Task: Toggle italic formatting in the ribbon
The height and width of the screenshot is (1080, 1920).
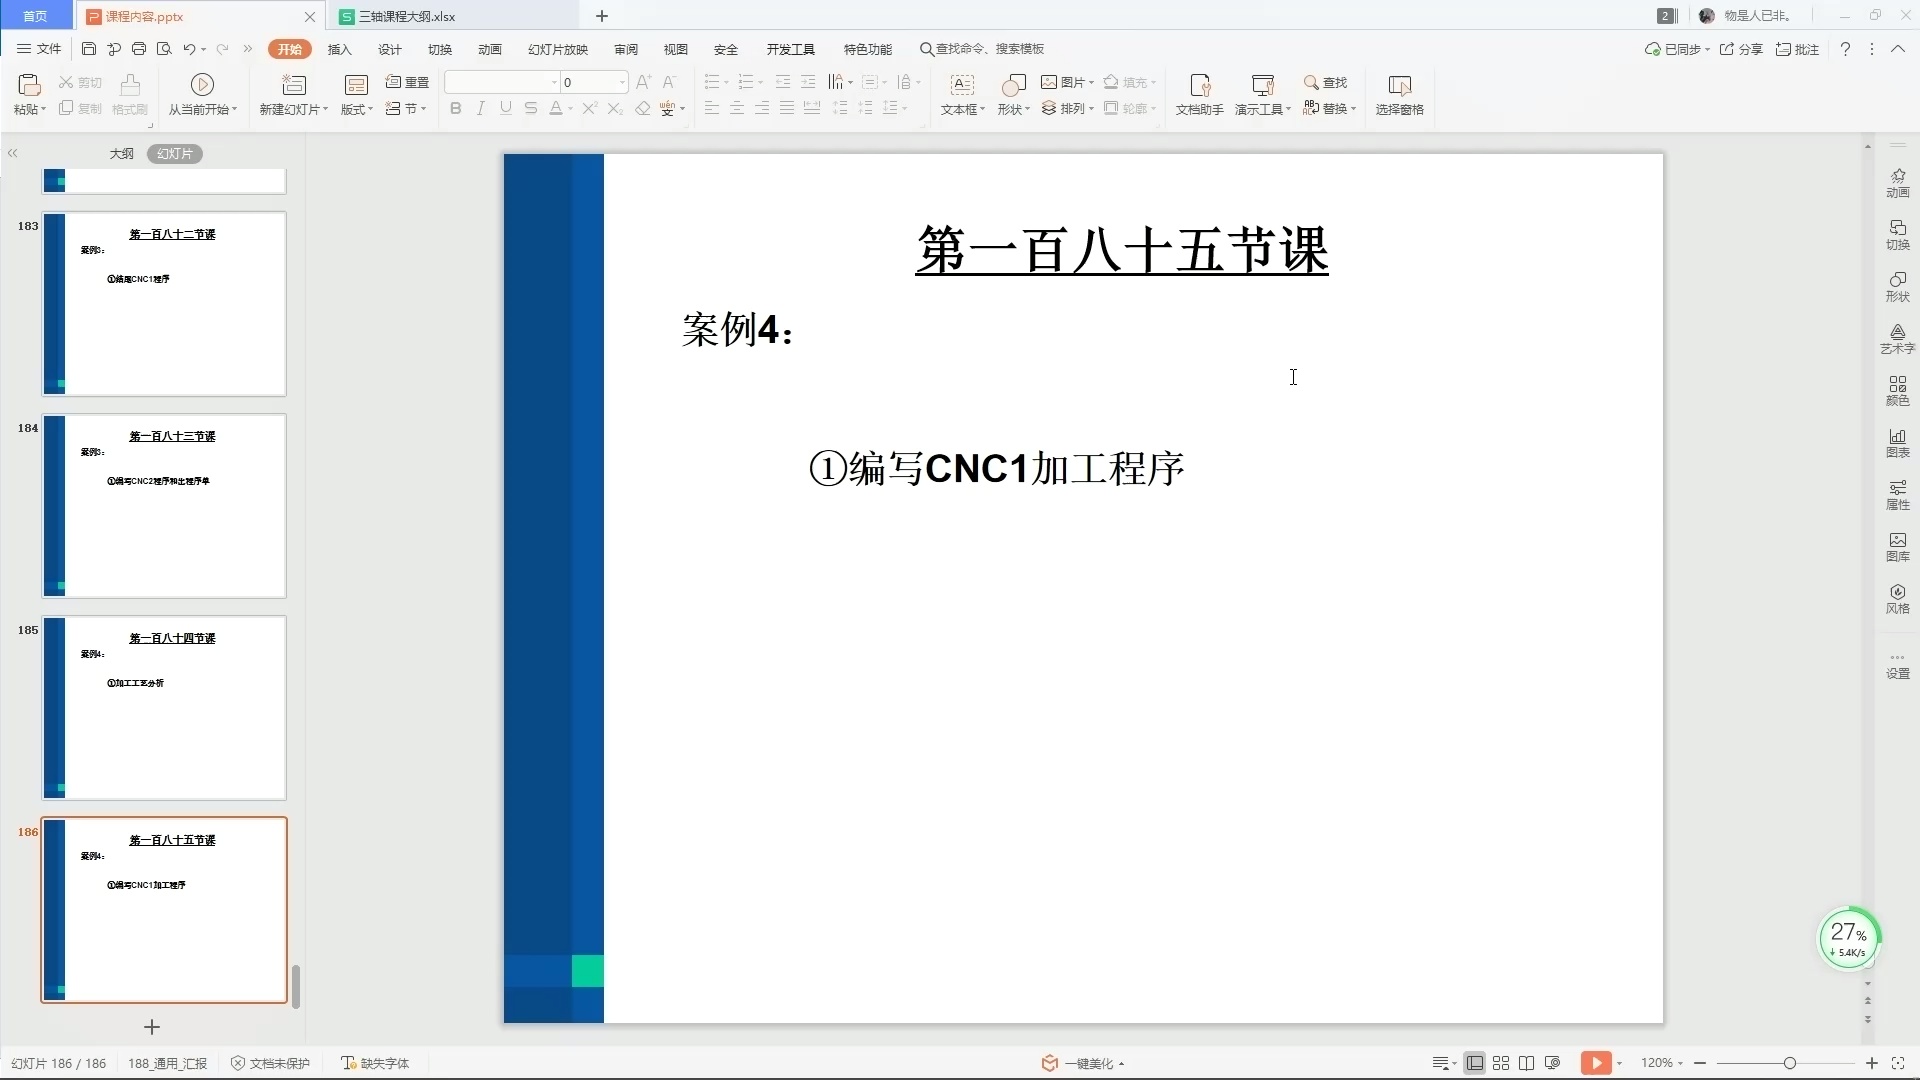Action: click(480, 108)
